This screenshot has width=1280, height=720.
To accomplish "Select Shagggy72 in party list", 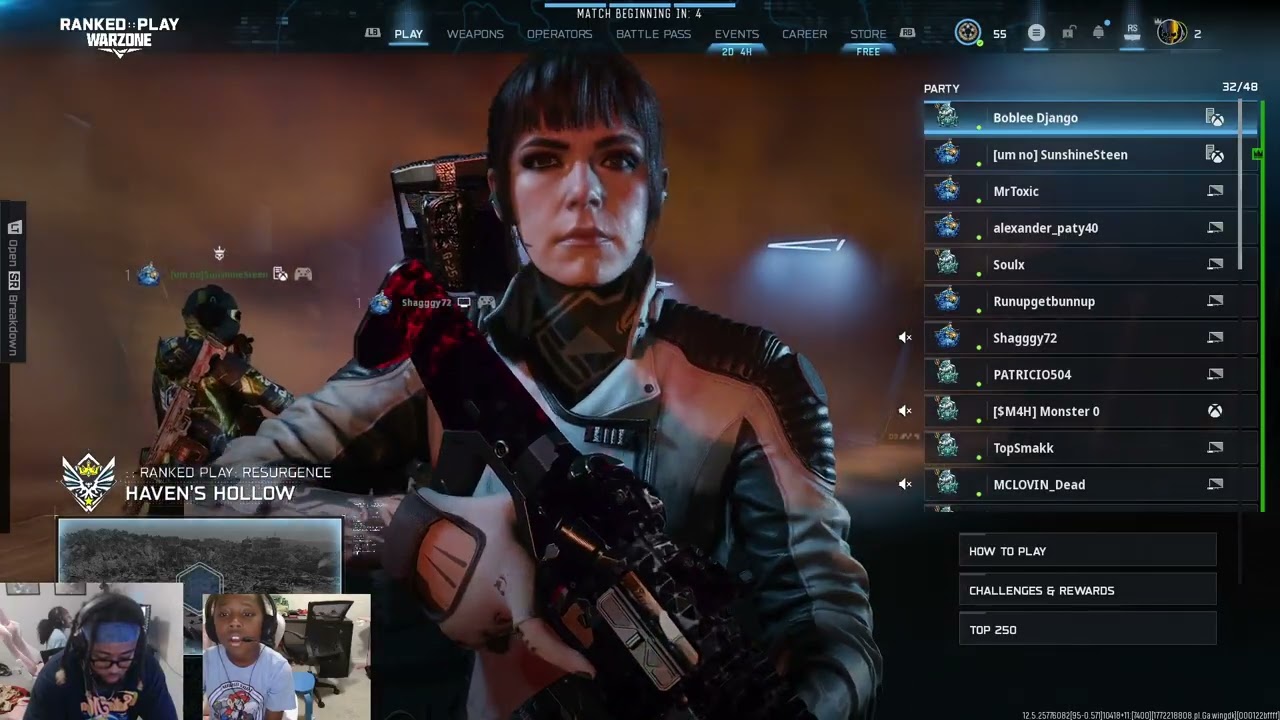I will coord(1089,338).
